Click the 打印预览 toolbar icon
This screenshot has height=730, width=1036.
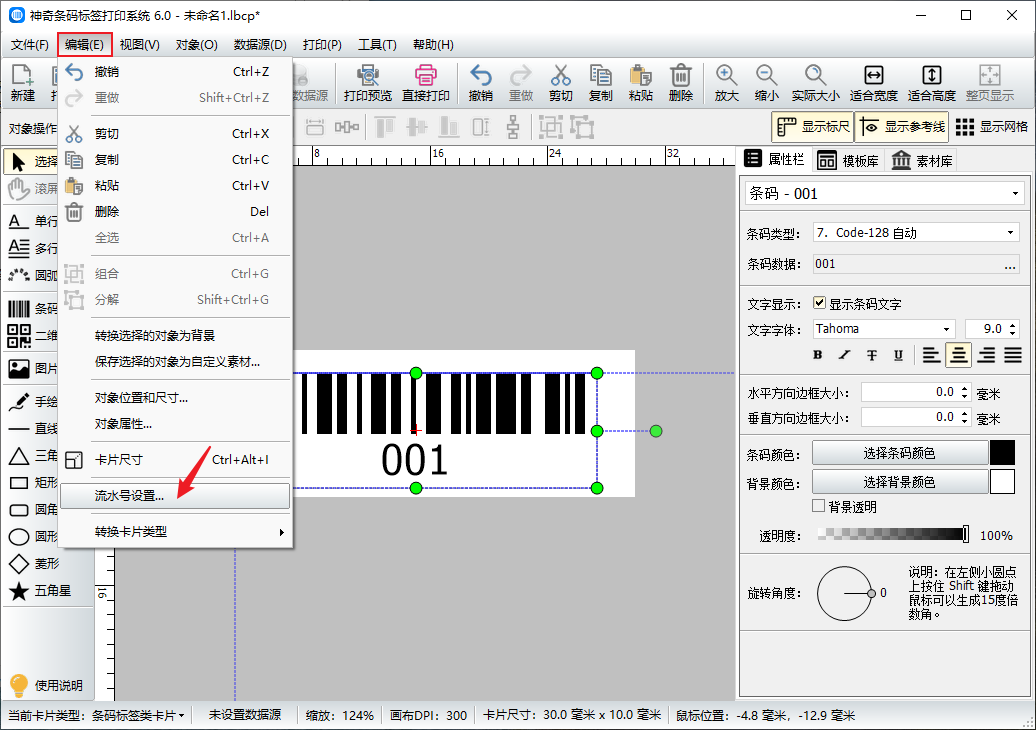tap(367, 83)
